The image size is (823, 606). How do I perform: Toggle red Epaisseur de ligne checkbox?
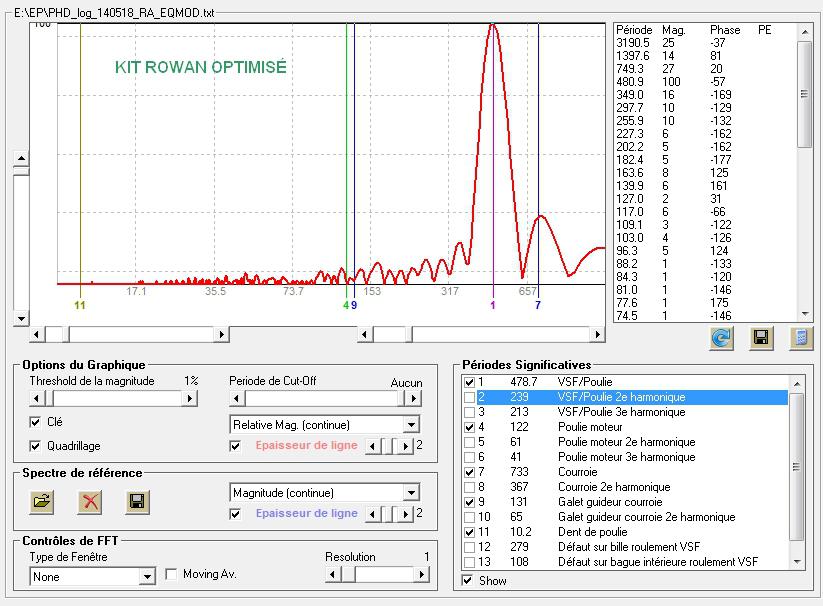(235, 446)
